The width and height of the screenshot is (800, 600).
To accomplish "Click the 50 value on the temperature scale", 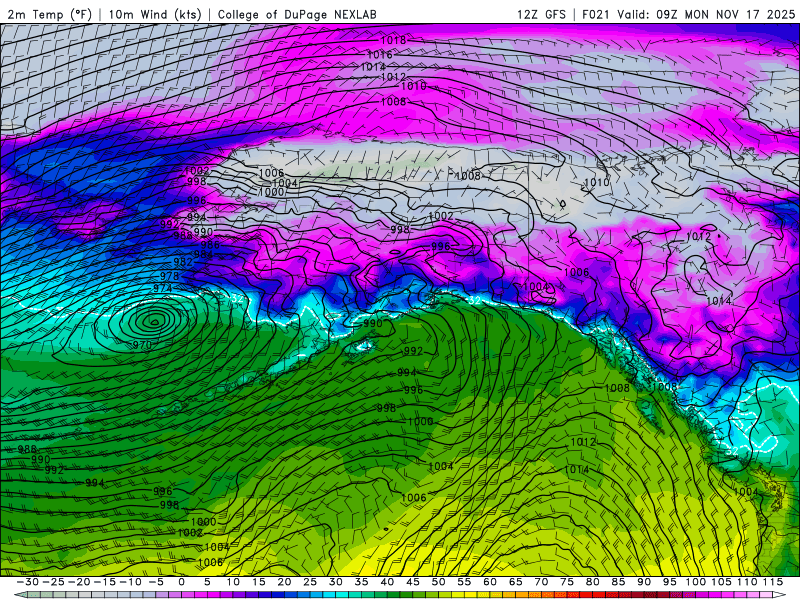I will [x=438, y=582].
